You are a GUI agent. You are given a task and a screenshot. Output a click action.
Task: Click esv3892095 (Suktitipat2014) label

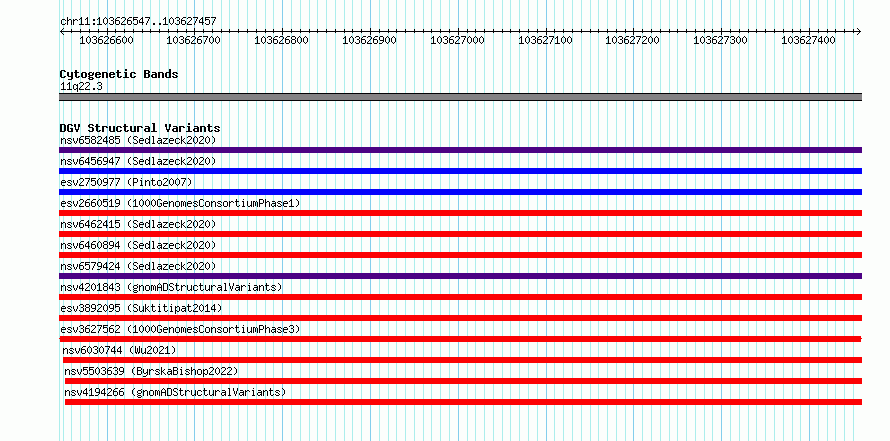(x=141, y=308)
